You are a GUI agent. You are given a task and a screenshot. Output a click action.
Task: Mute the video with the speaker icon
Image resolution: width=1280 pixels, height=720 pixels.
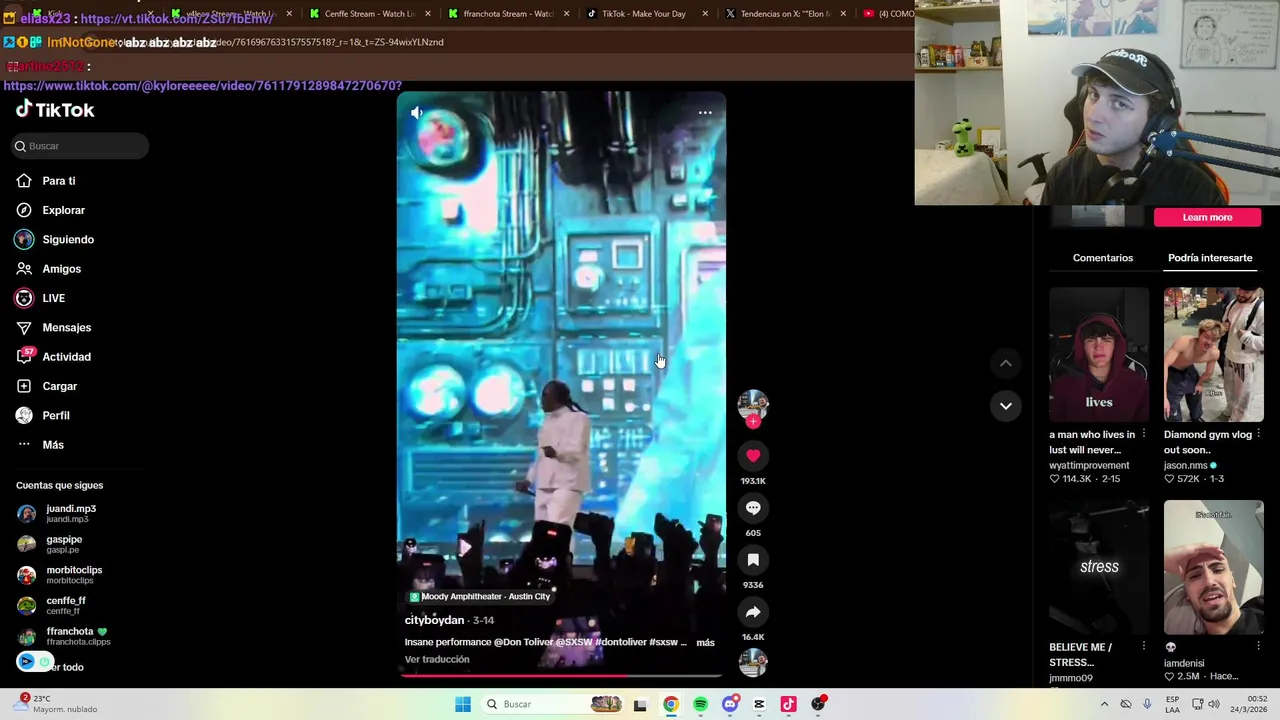[x=417, y=113]
